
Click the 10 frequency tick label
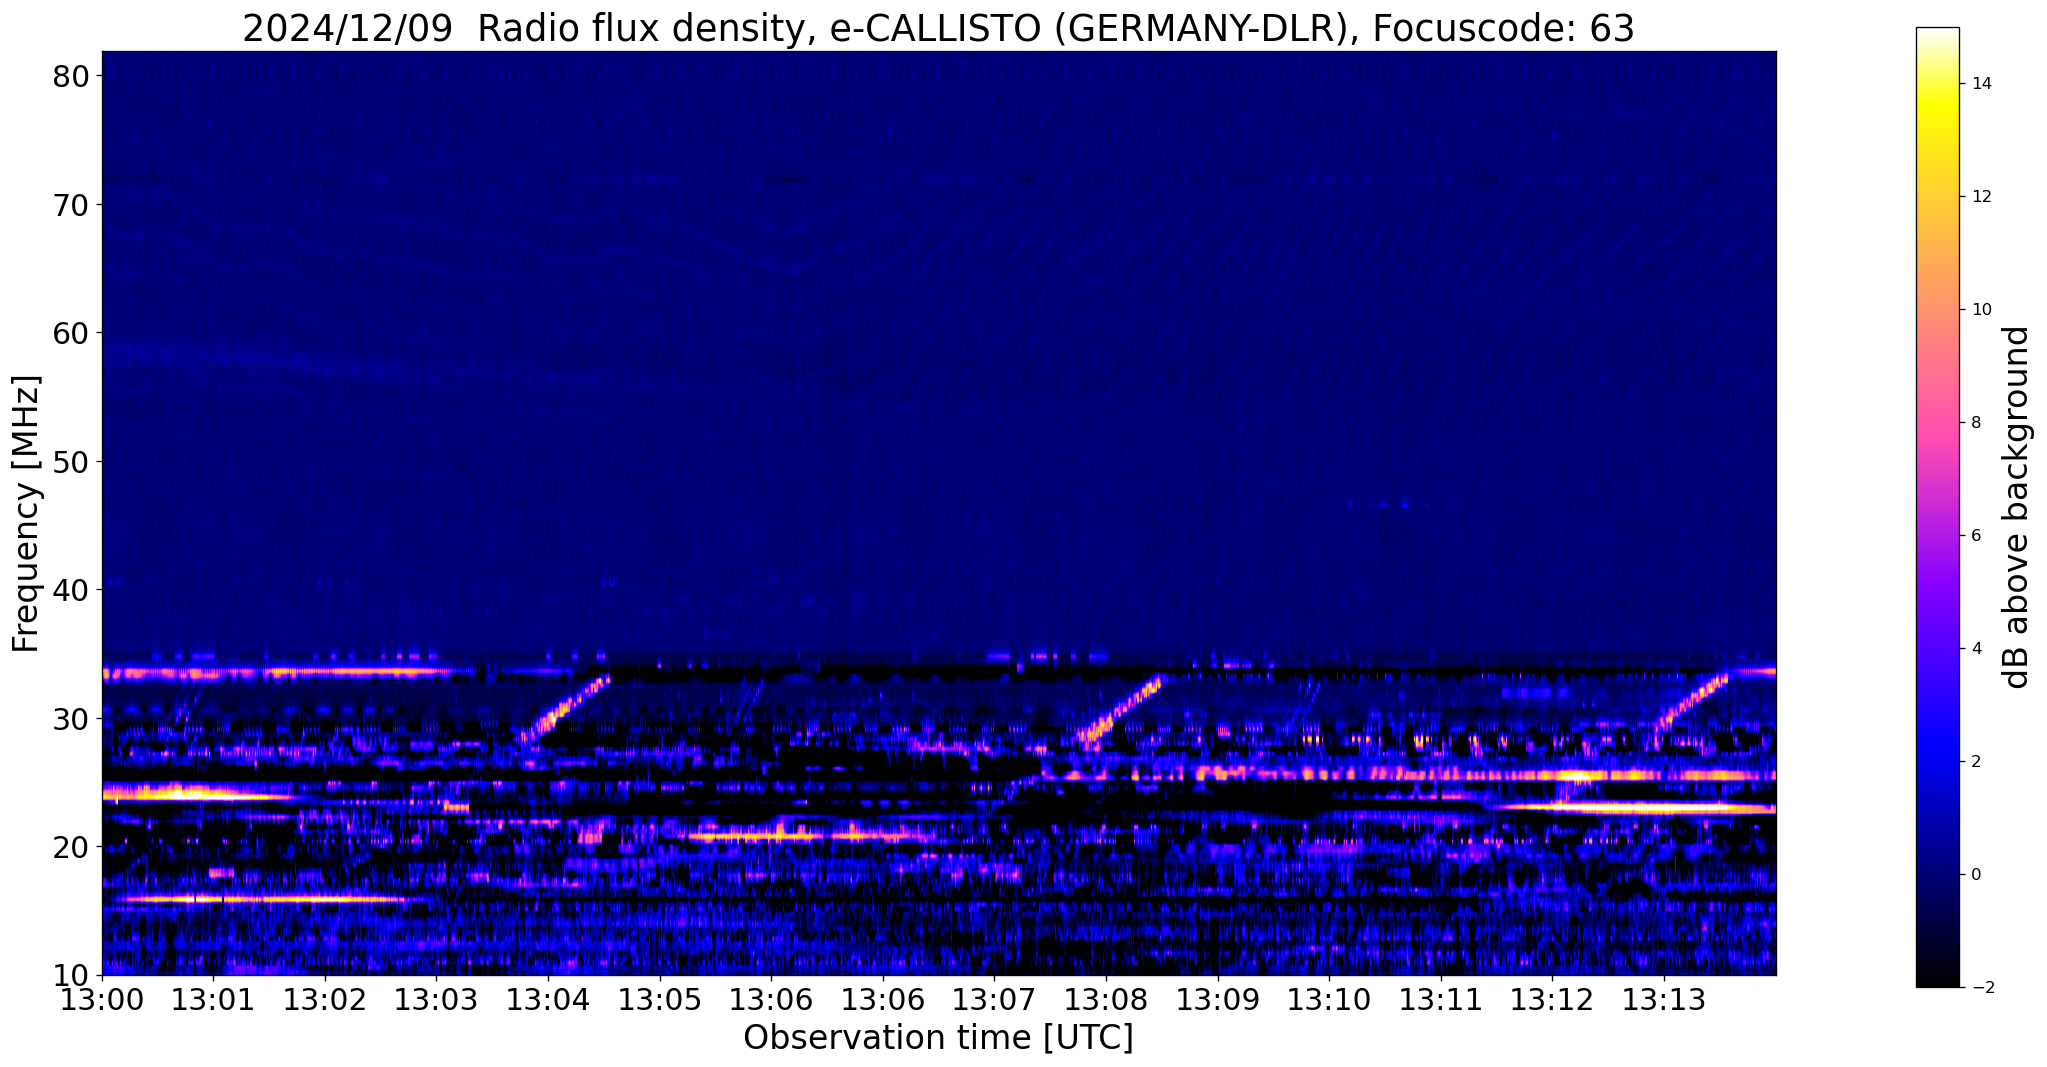(x=73, y=975)
